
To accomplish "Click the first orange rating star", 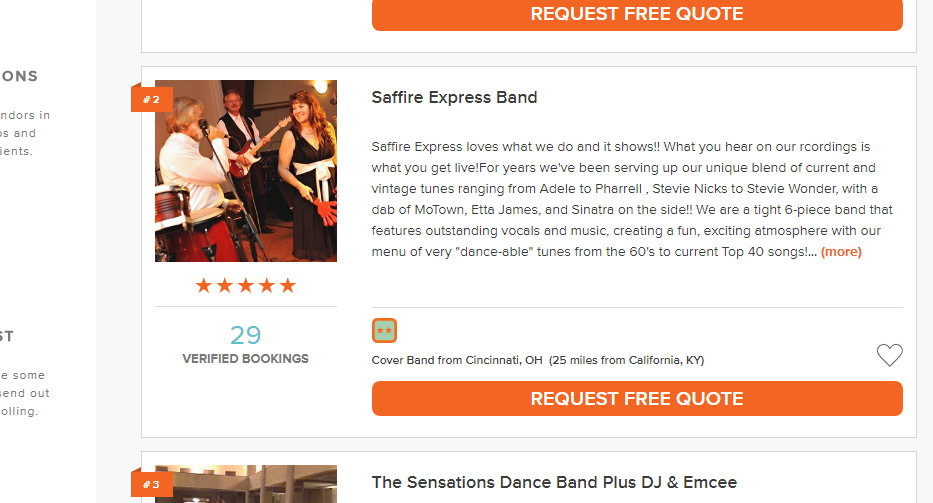I will [203, 286].
